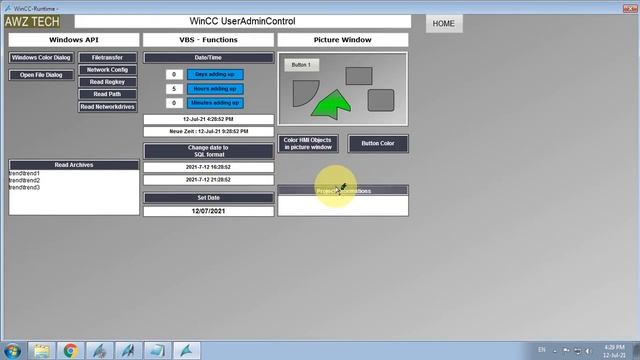Click the Windows API section header
Image resolution: width=640 pixels, height=360 pixels.
pos(74,40)
